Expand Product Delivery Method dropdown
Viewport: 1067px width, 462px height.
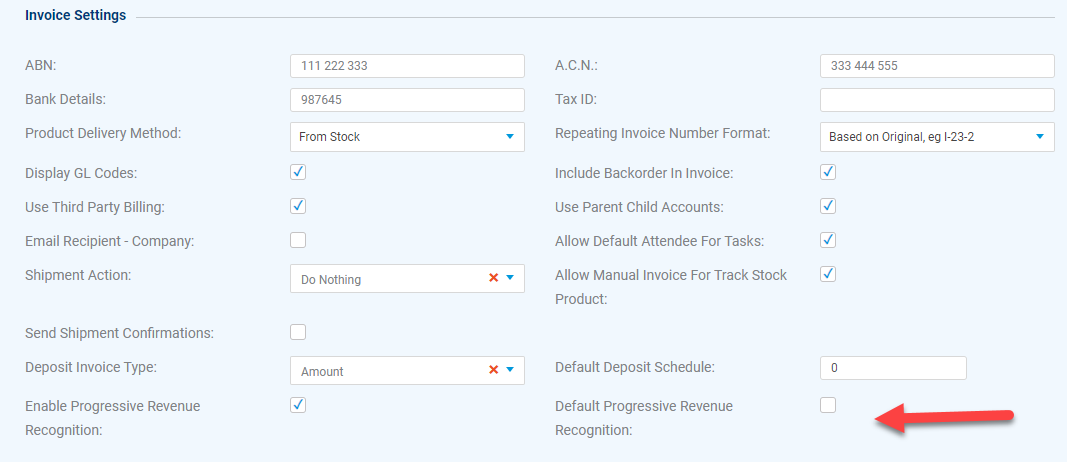(x=407, y=137)
